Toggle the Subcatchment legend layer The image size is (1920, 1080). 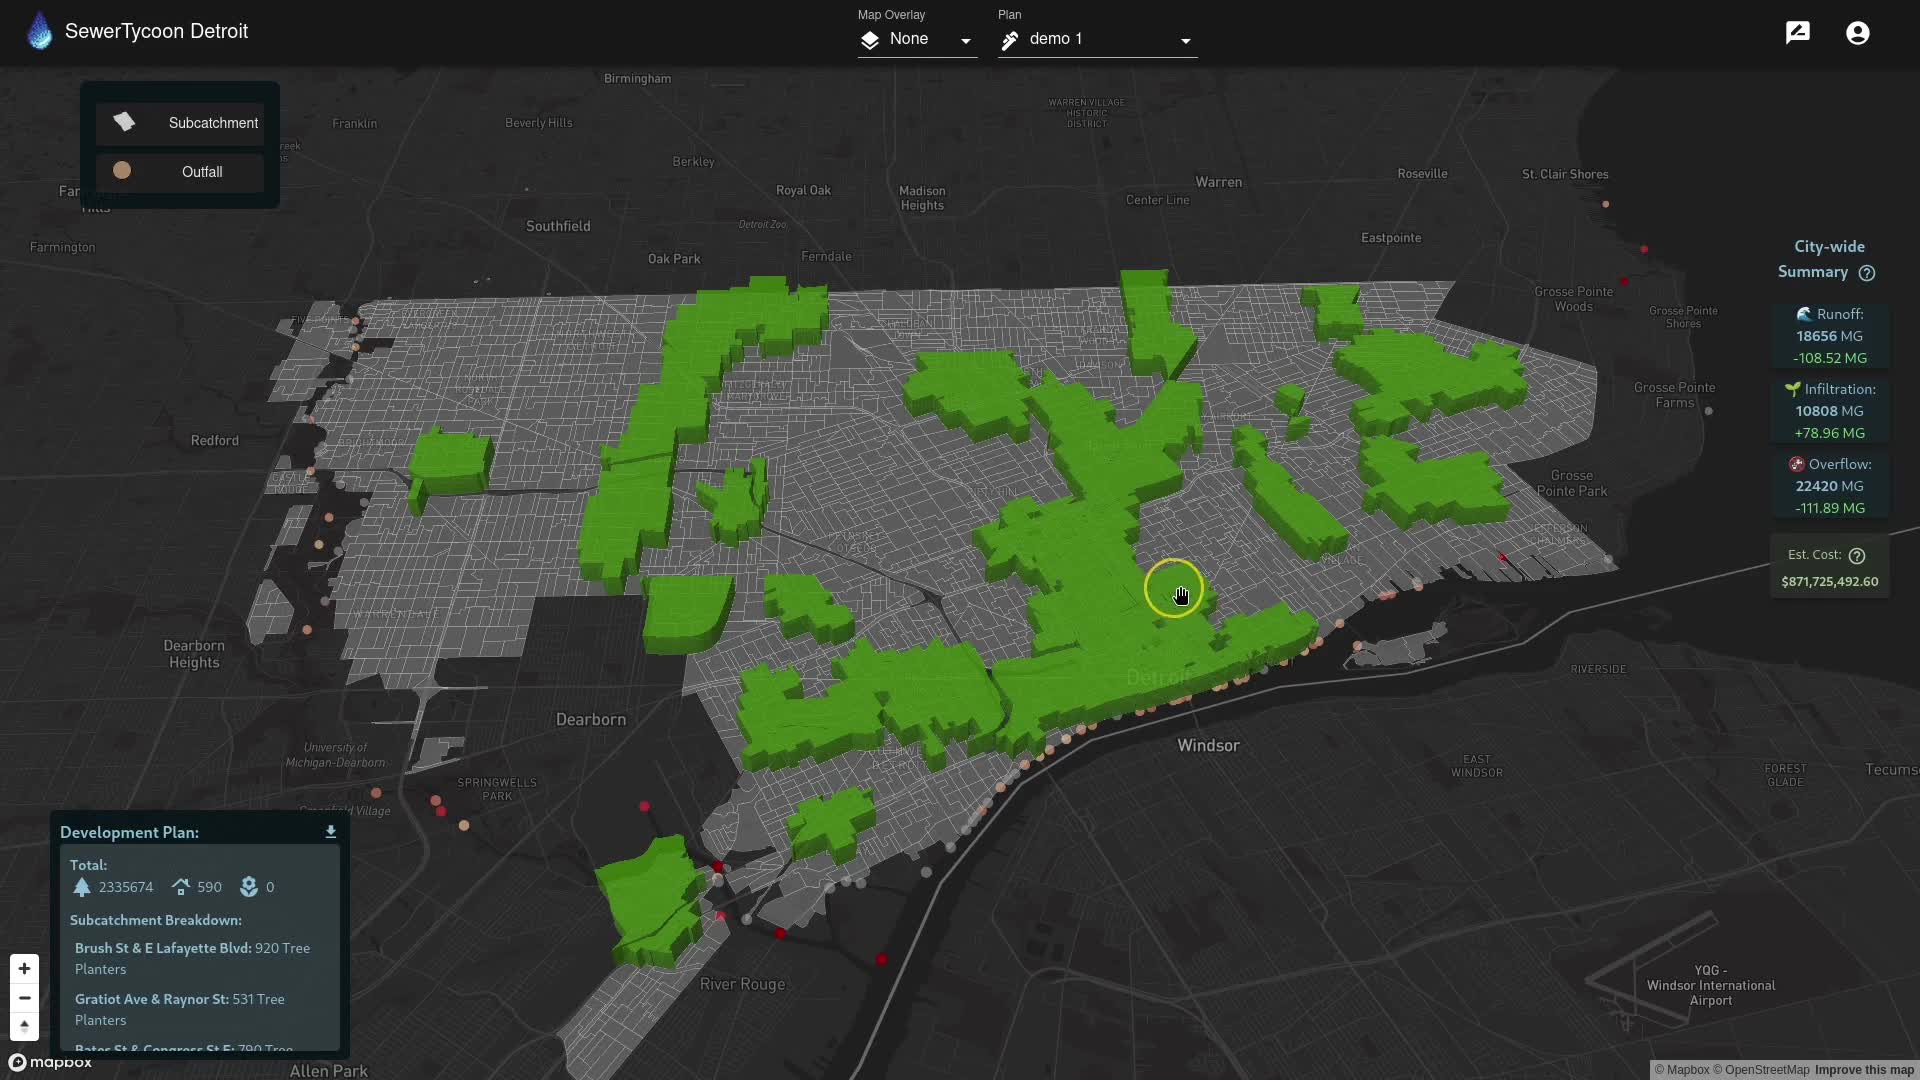tap(180, 123)
